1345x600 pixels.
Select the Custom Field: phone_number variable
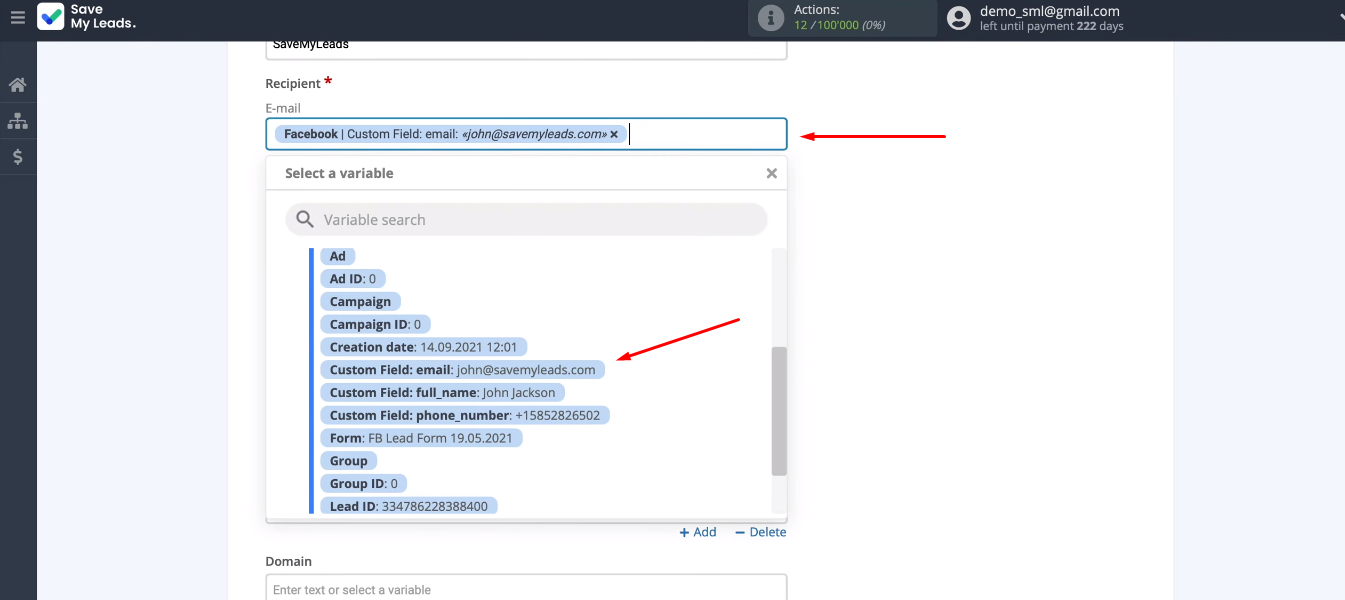tap(464, 415)
